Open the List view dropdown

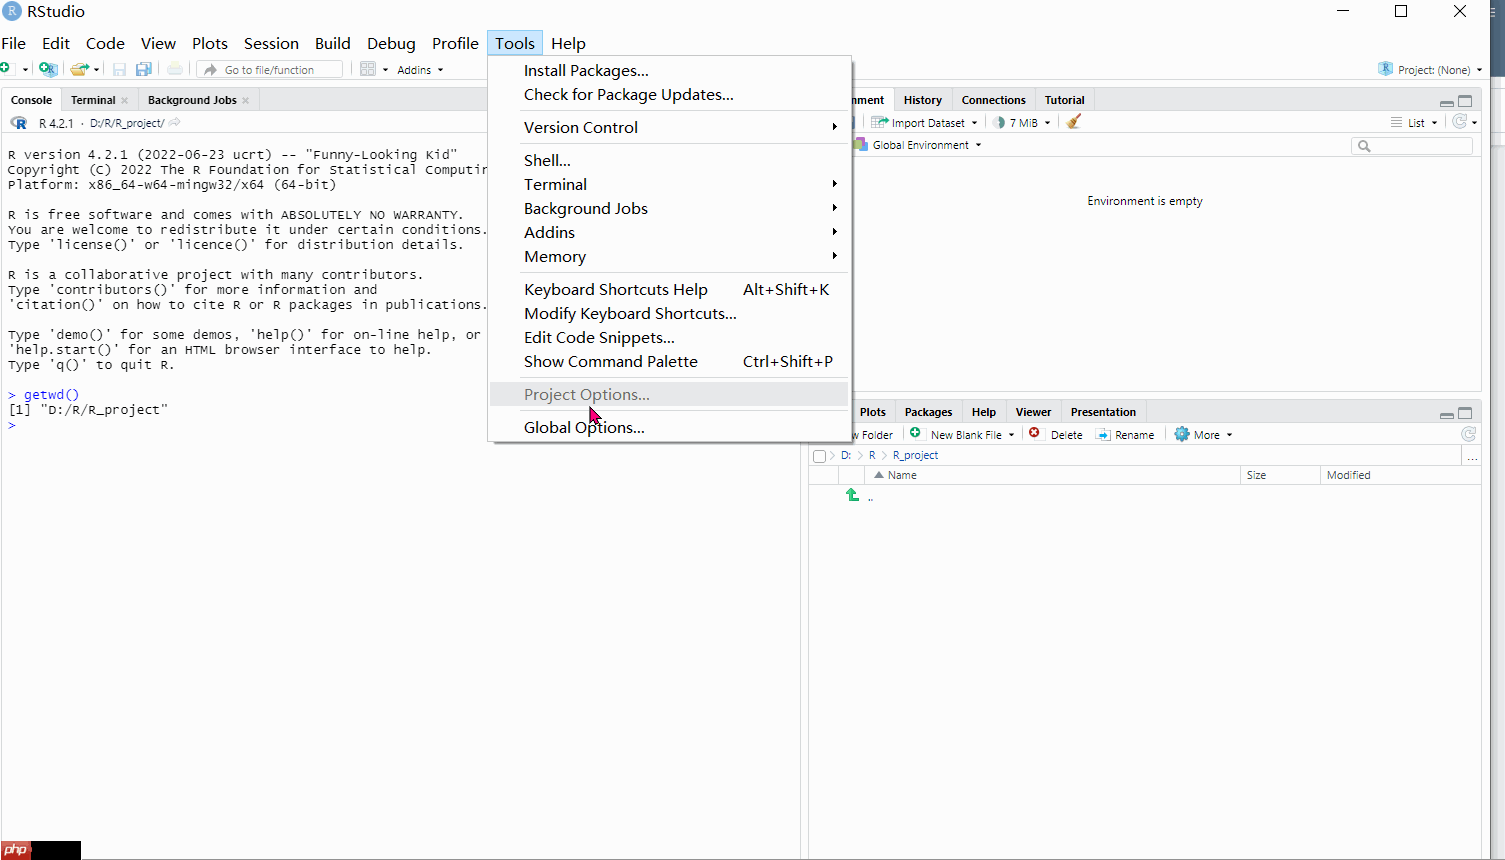pos(1414,123)
